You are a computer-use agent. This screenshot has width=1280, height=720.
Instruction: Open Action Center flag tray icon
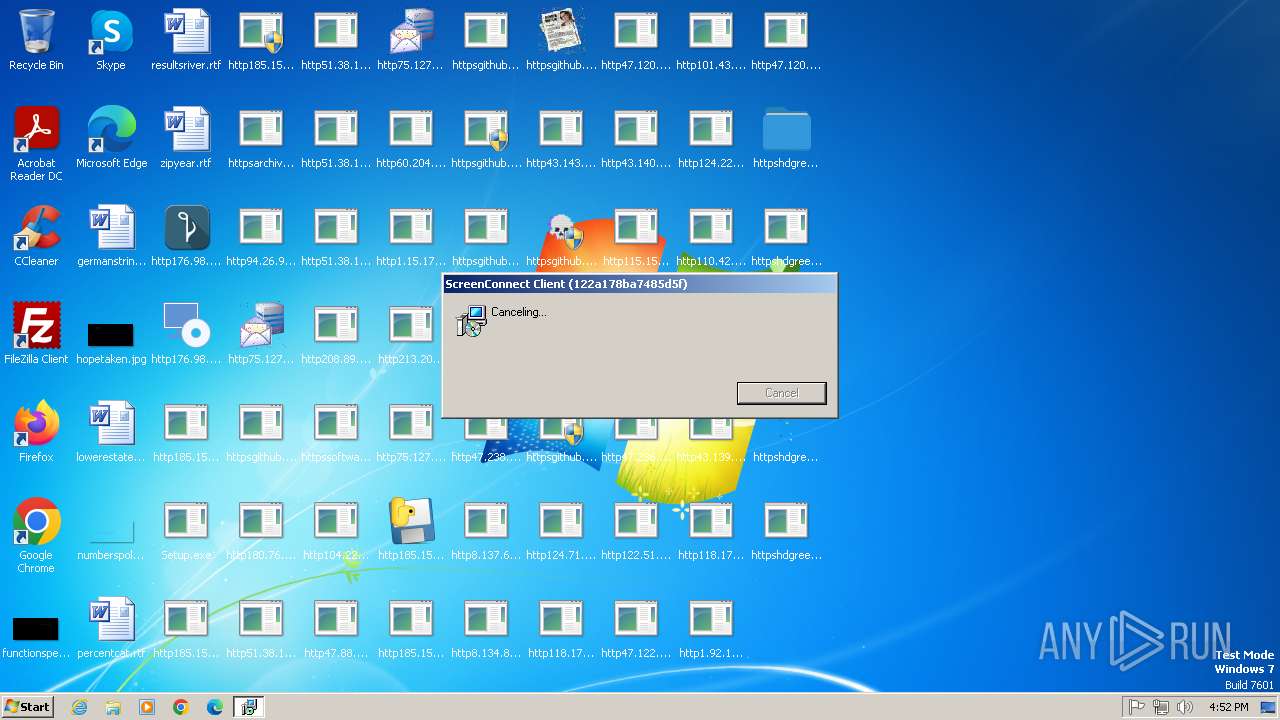click(1137, 707)
